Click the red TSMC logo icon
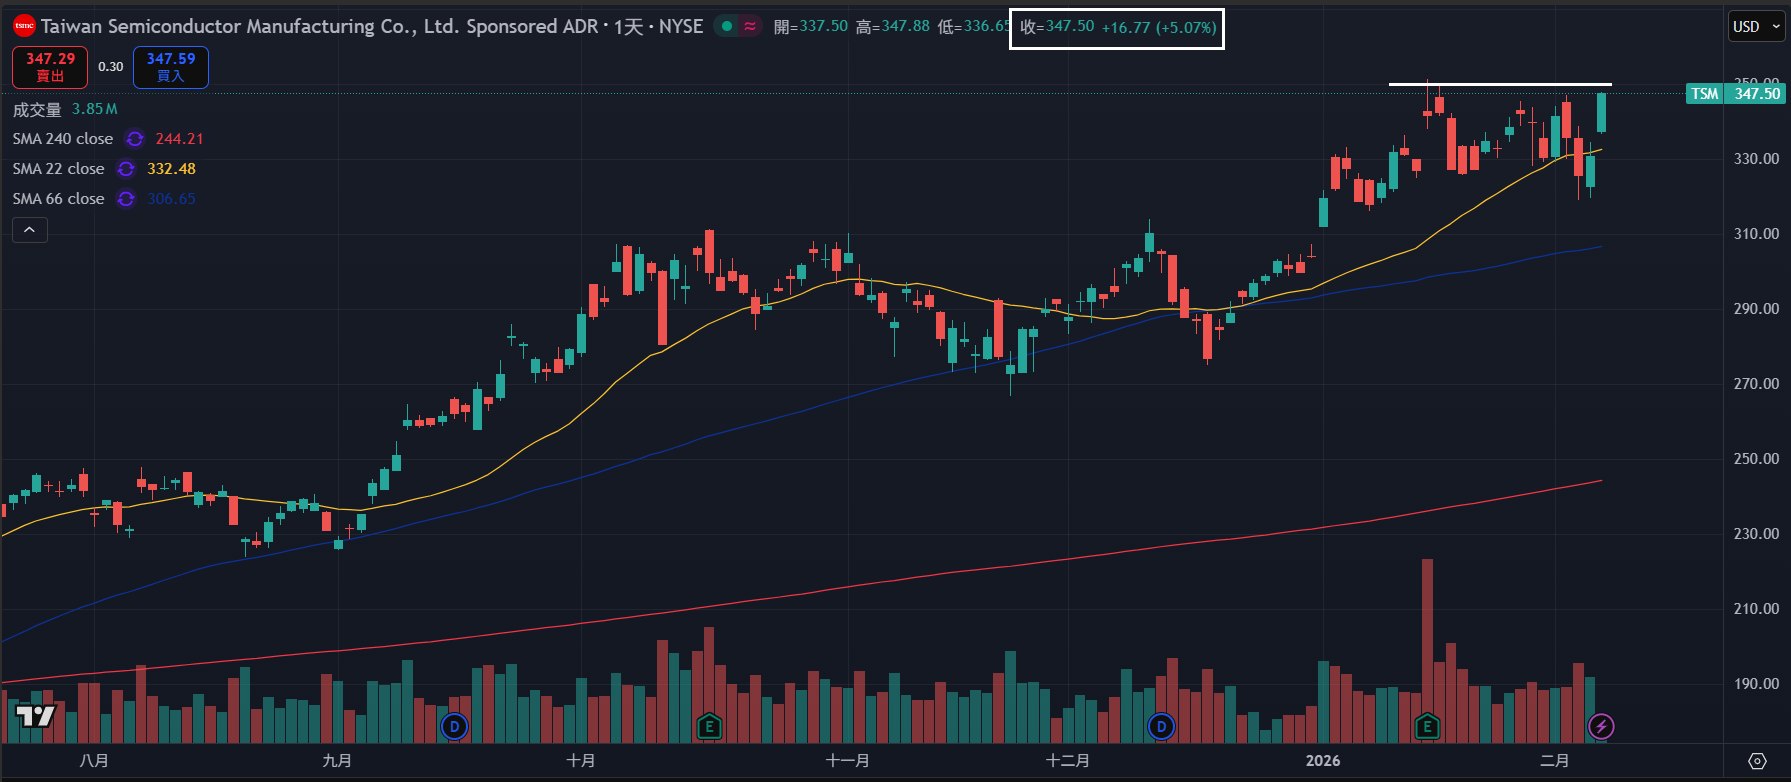 click(24, 26)
